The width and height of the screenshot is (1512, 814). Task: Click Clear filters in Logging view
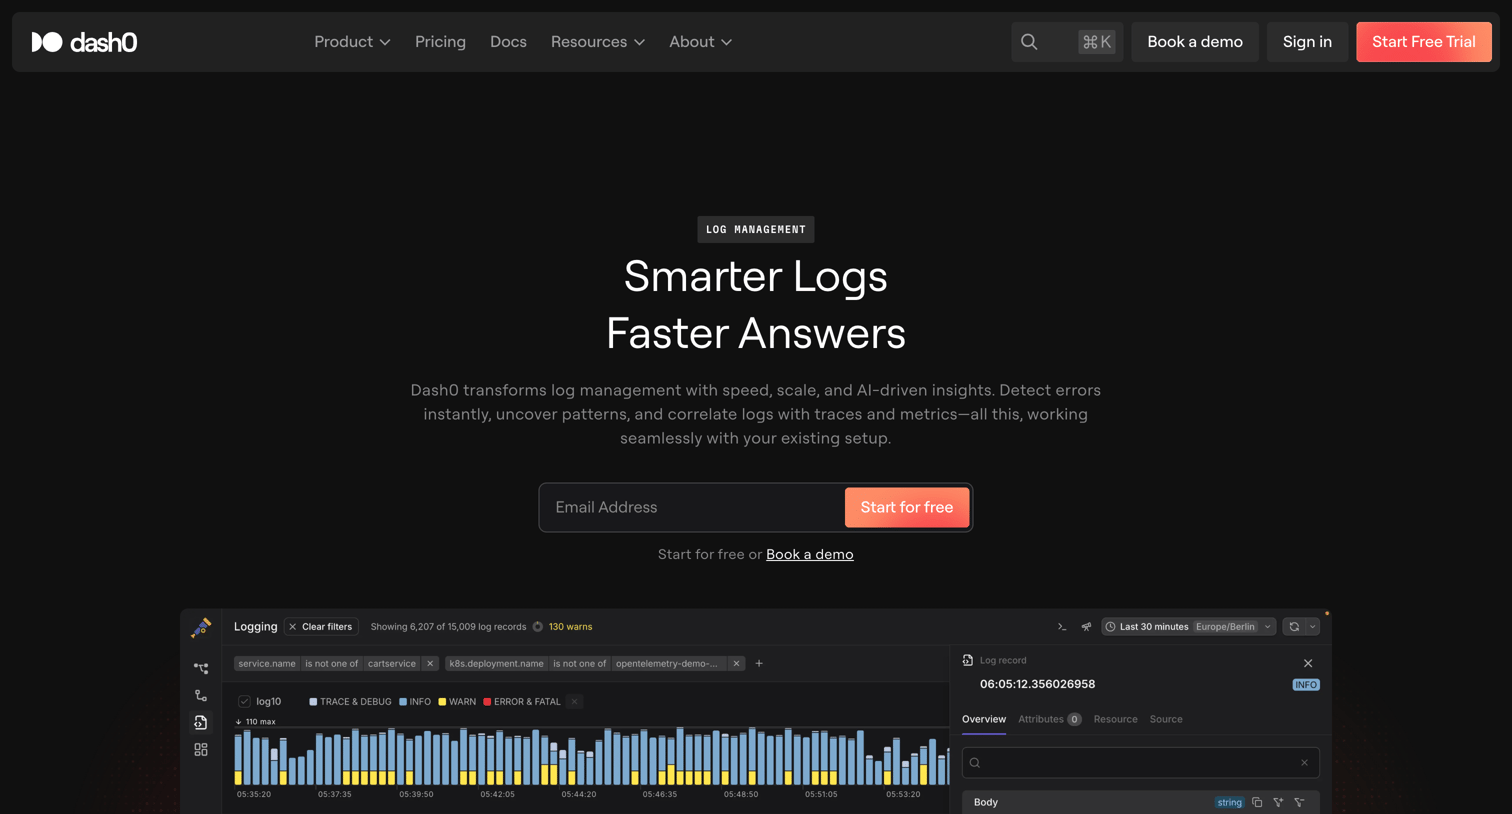click(321, 627)
